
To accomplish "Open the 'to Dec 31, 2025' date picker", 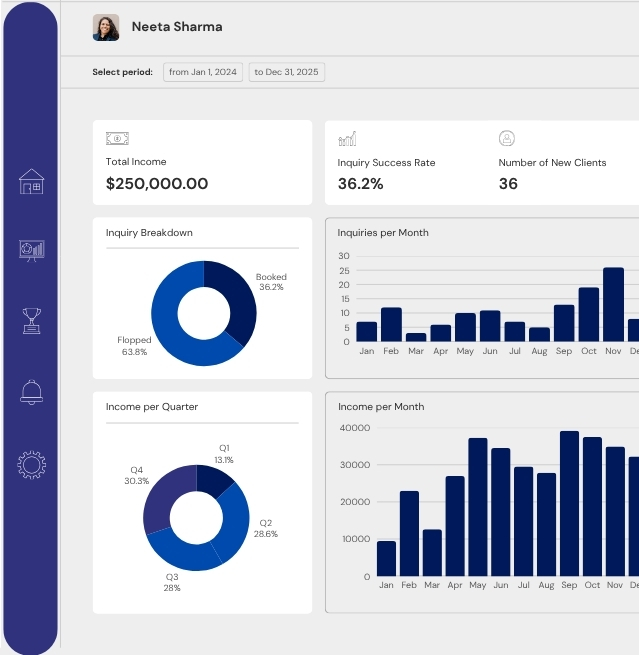I will click(286, 72).
